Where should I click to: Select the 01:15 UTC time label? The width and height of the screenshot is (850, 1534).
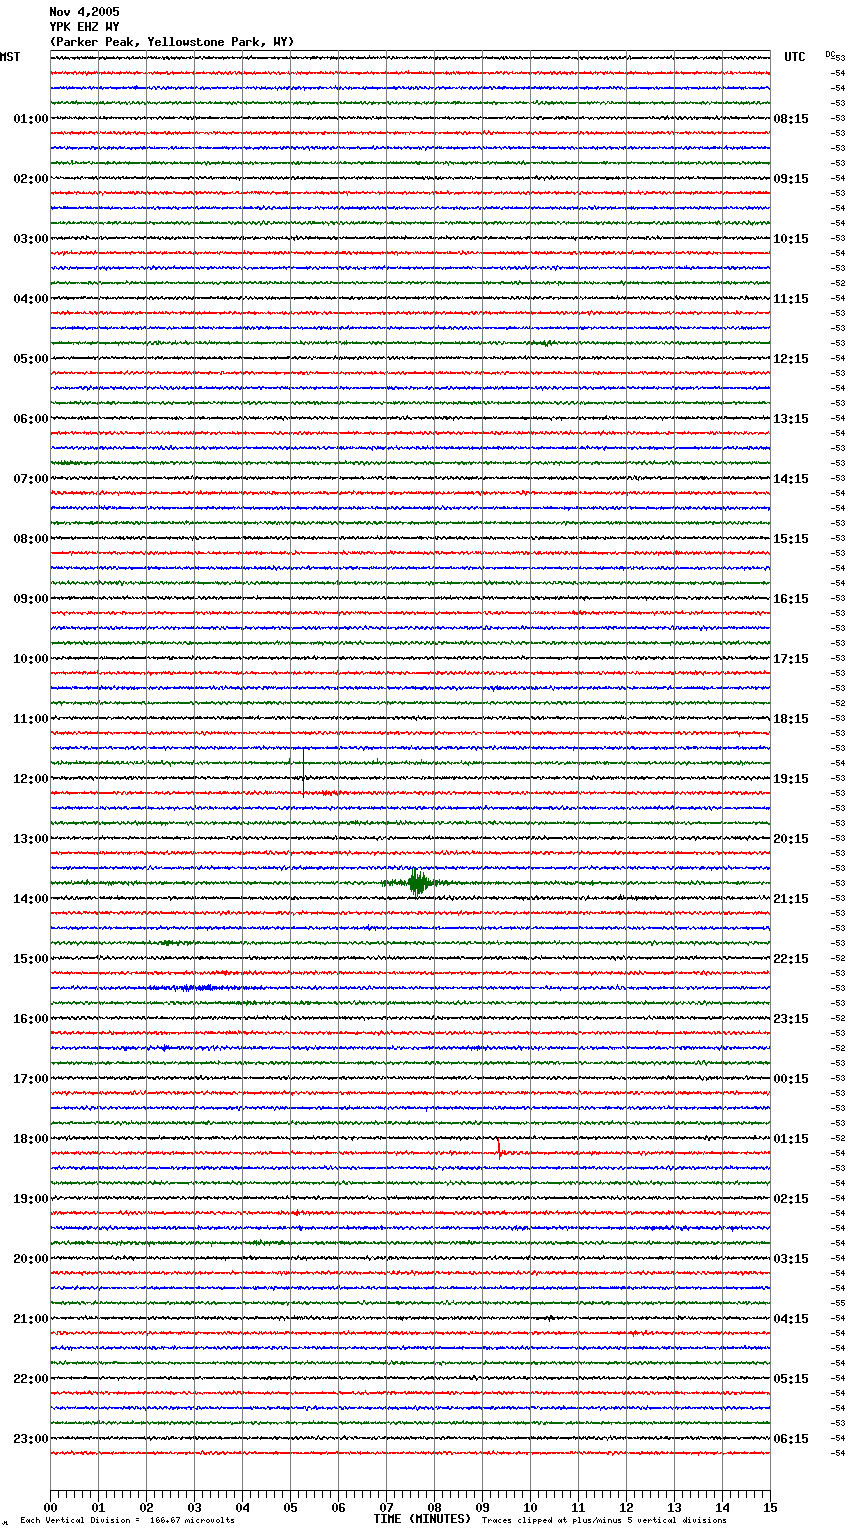(791, 1139)
